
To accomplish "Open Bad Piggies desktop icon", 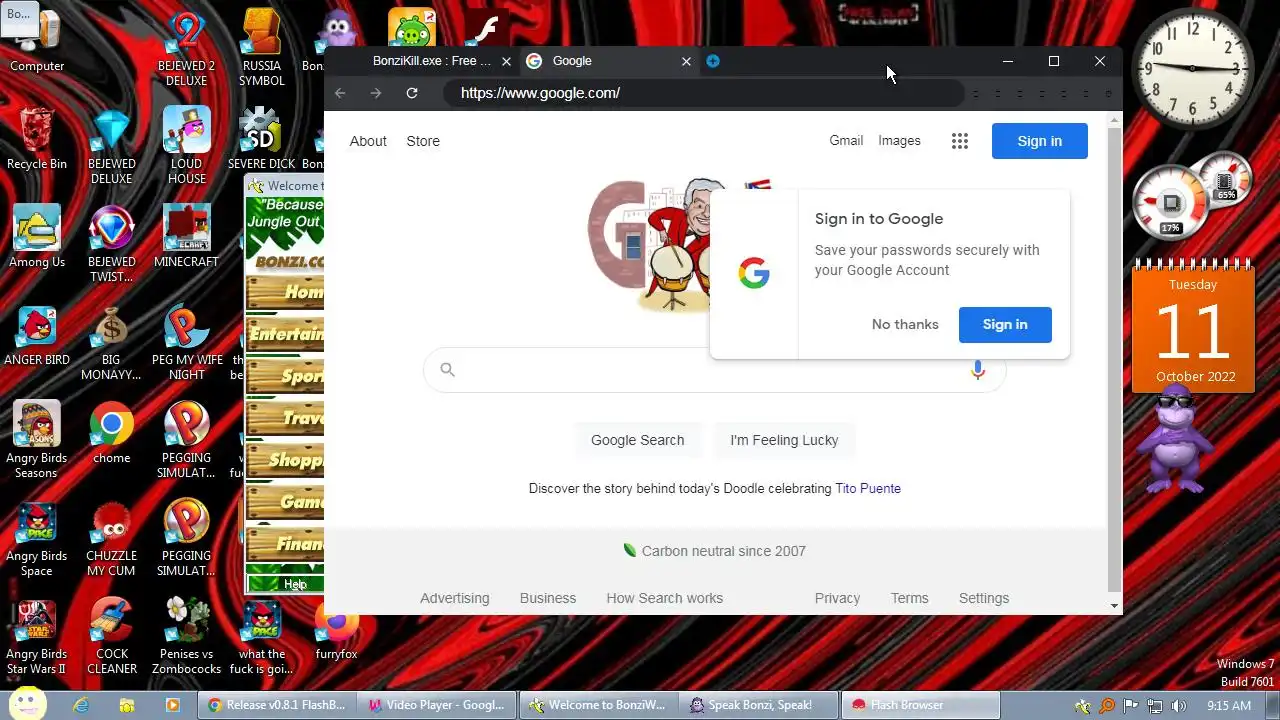I will click(x=412, y=28).
